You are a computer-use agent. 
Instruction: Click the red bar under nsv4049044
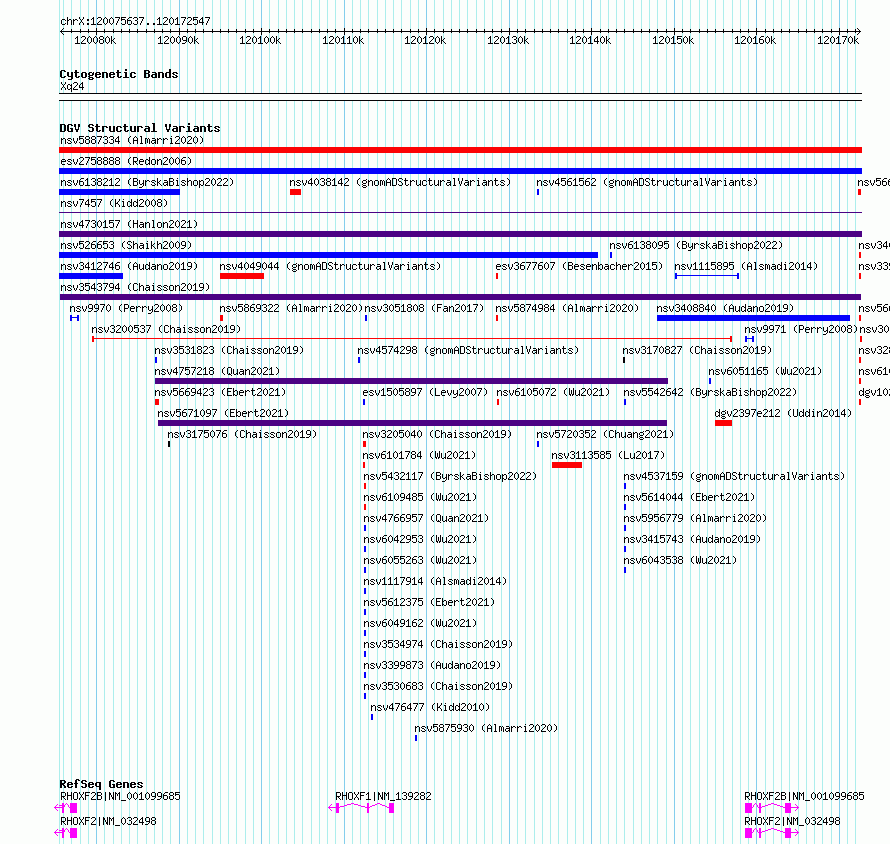pos(242,276)
